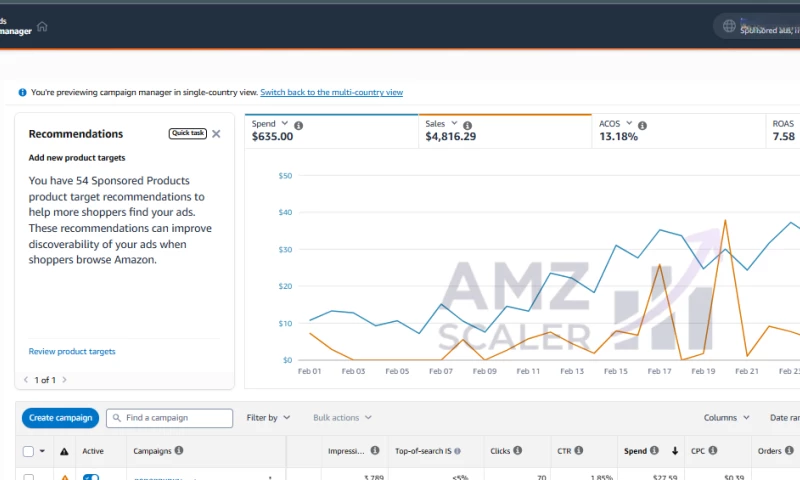The image size is (800, 480).
Task: Go to next recommendation page arrow
Action: click(64, 380)
